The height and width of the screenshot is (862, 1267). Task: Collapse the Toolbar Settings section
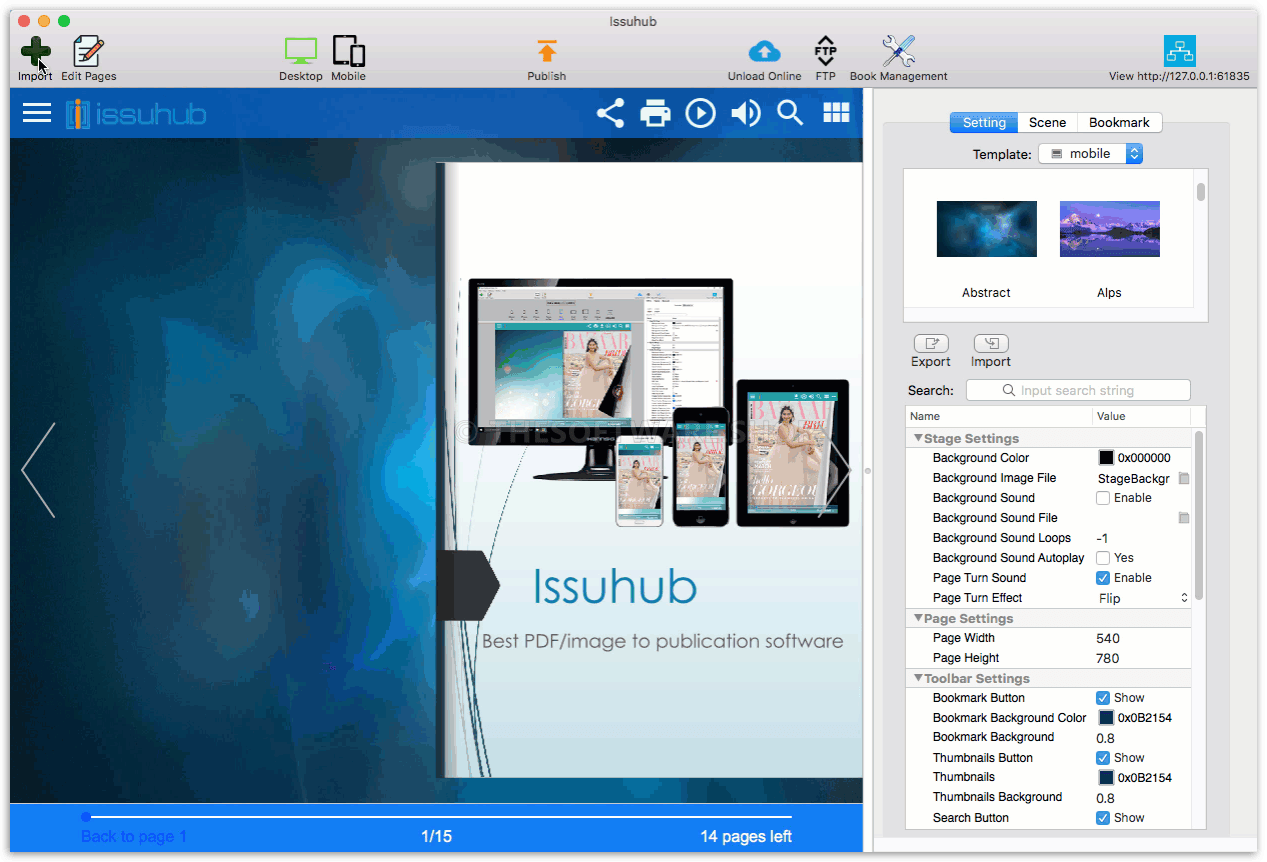pos(919,678)
